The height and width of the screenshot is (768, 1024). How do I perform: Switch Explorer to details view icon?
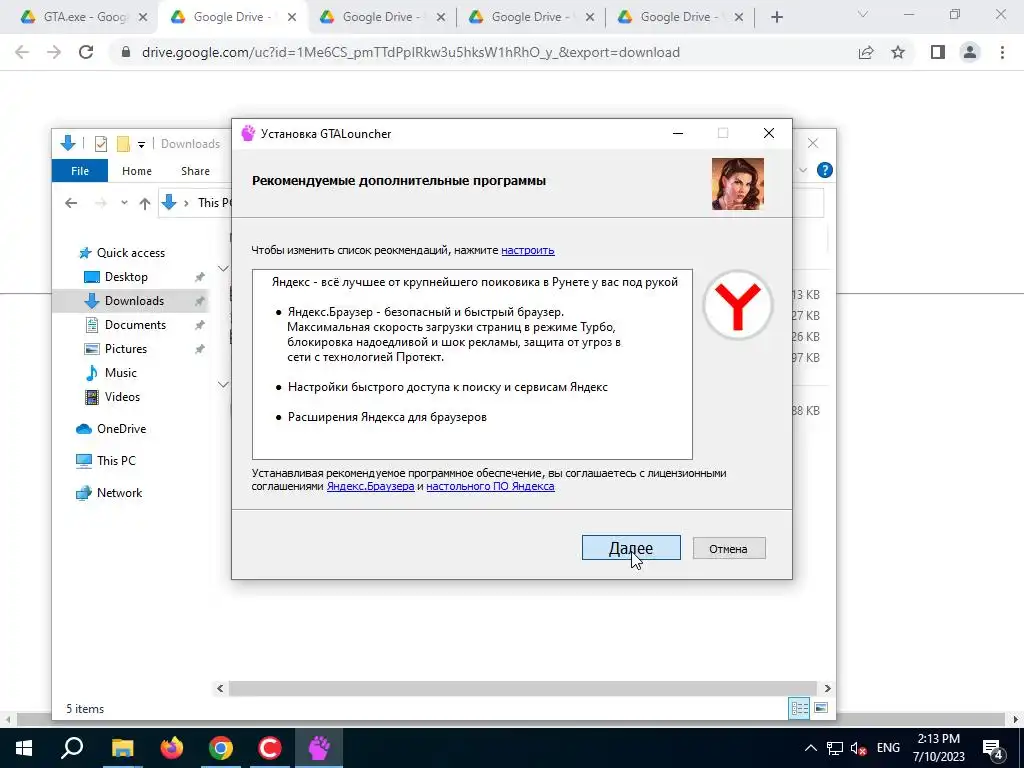(x=799, y=708)
